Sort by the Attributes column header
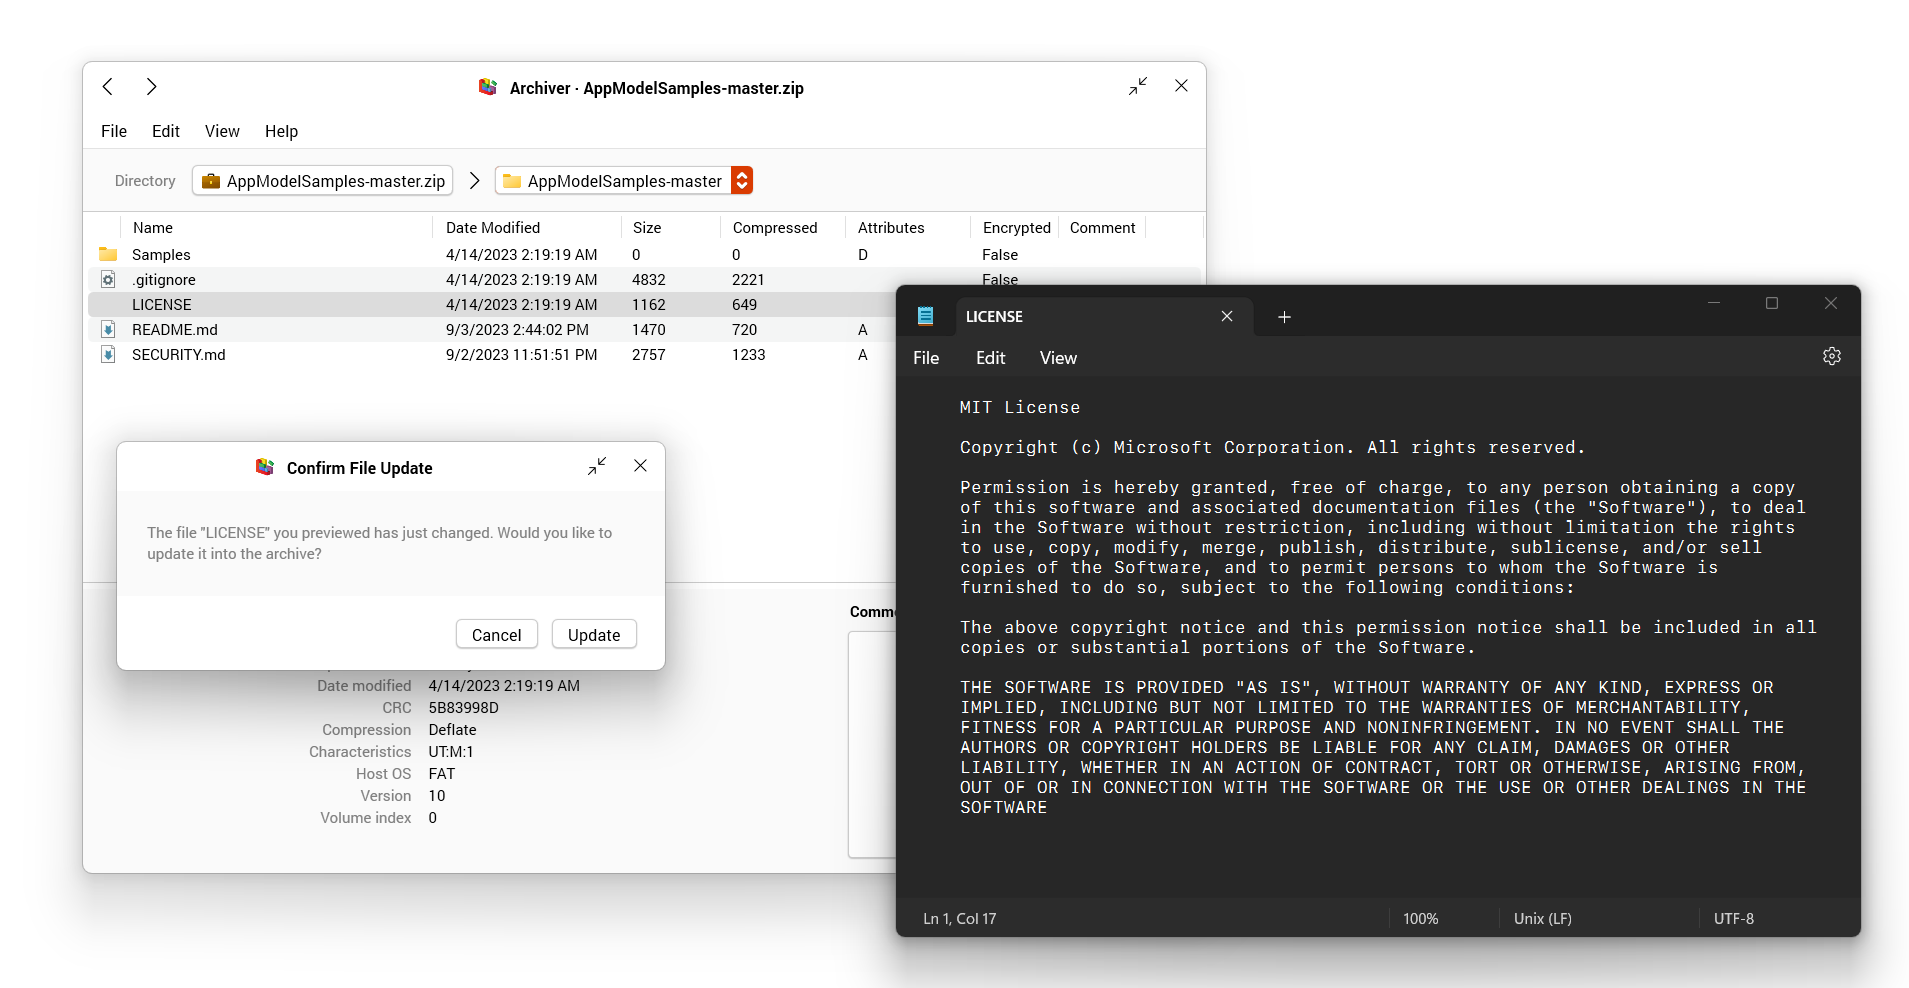The height and width of the screenshot is (988, 1909). (x=891, y=228)
